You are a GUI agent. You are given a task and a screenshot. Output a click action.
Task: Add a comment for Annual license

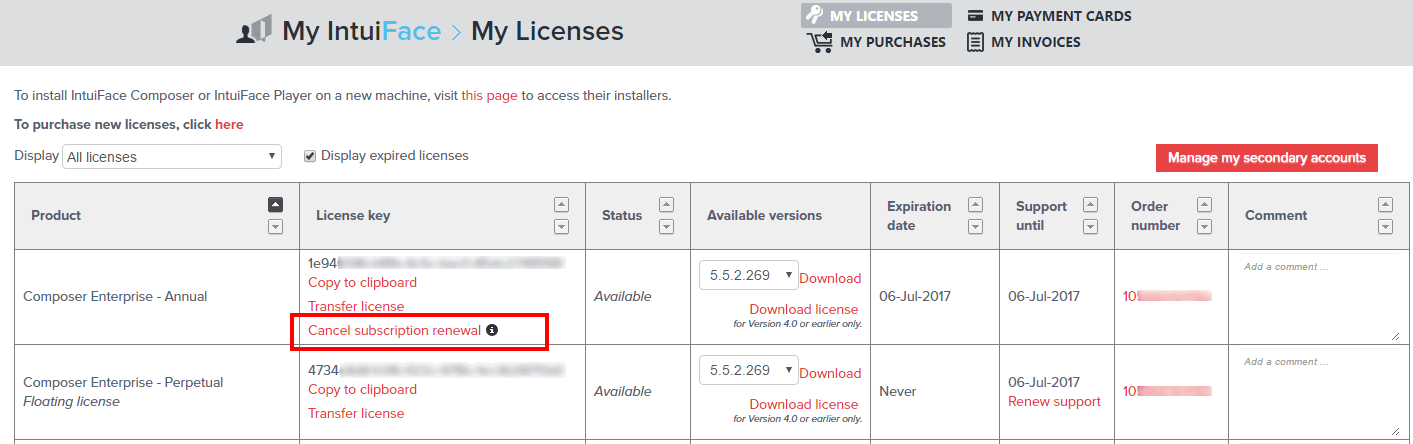(1320, 297)
